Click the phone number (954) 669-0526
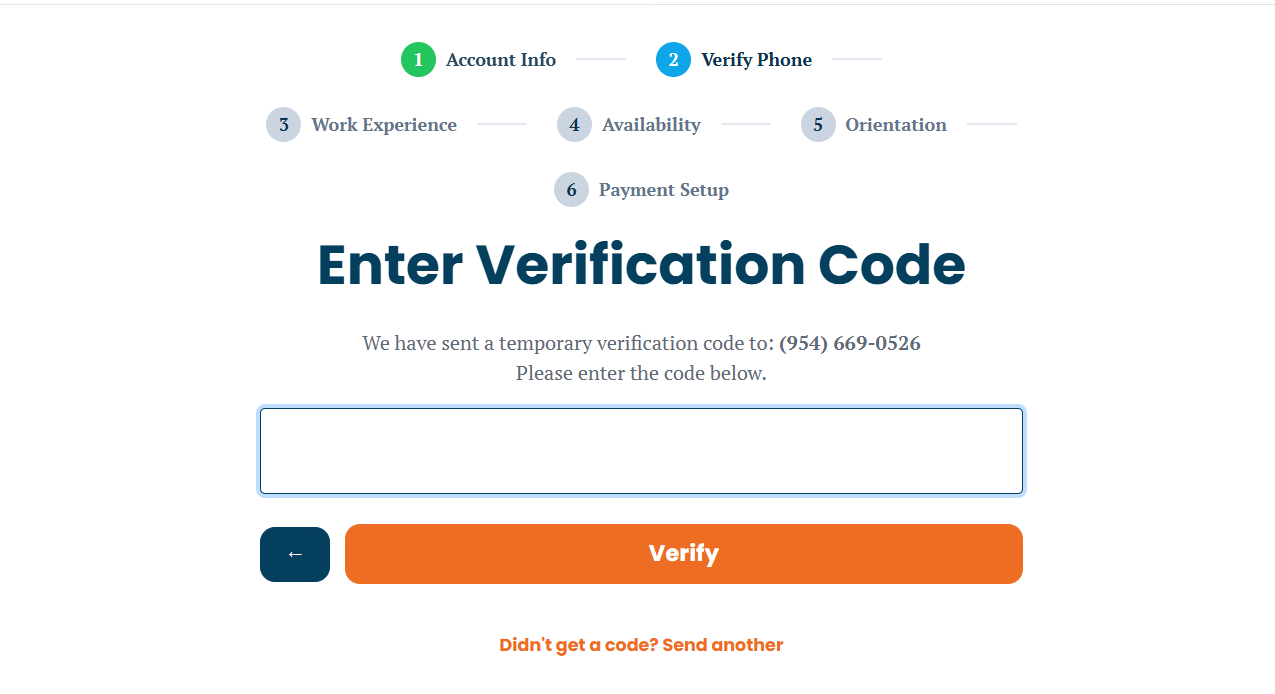Viewport: 1275px width, 694px height. click(850, 344)
